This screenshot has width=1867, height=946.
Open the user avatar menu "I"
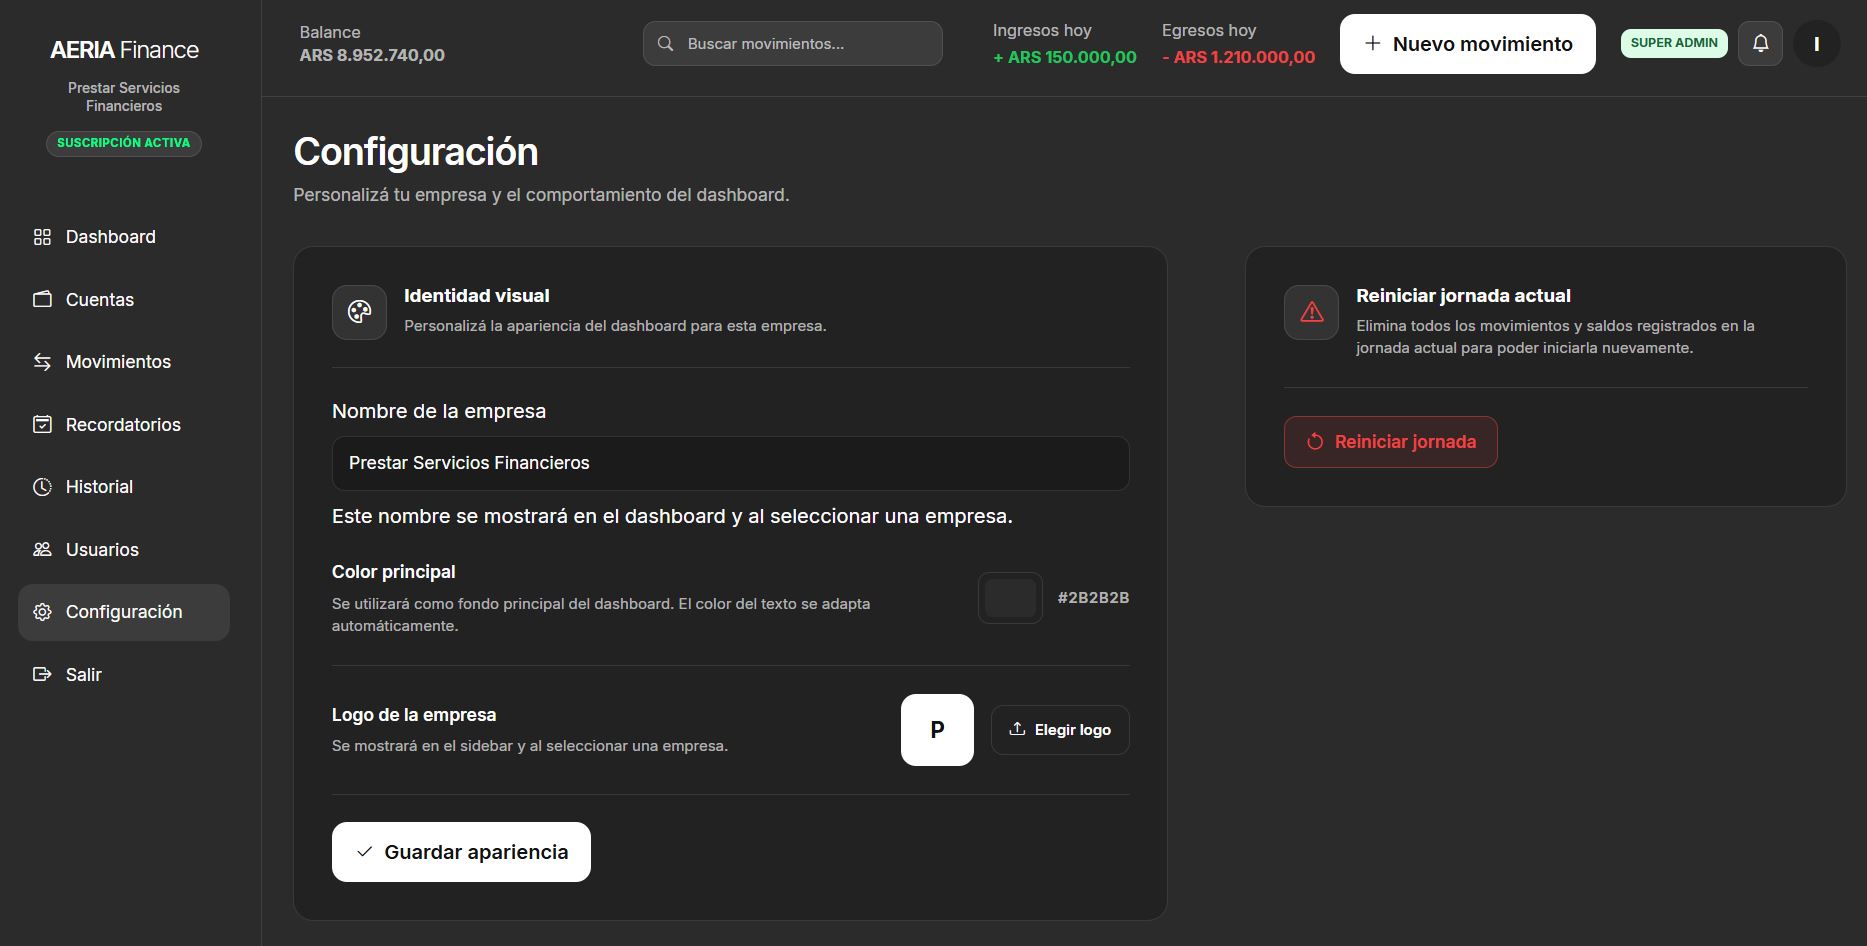[x=1816, y=44]
